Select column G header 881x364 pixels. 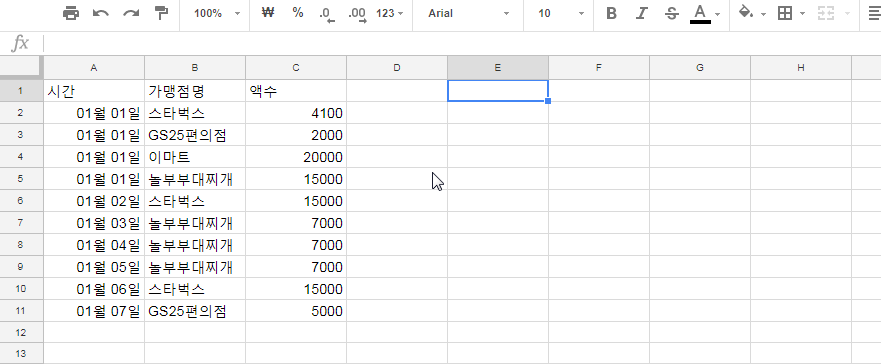pyautogui.click(x=700, y=67)
